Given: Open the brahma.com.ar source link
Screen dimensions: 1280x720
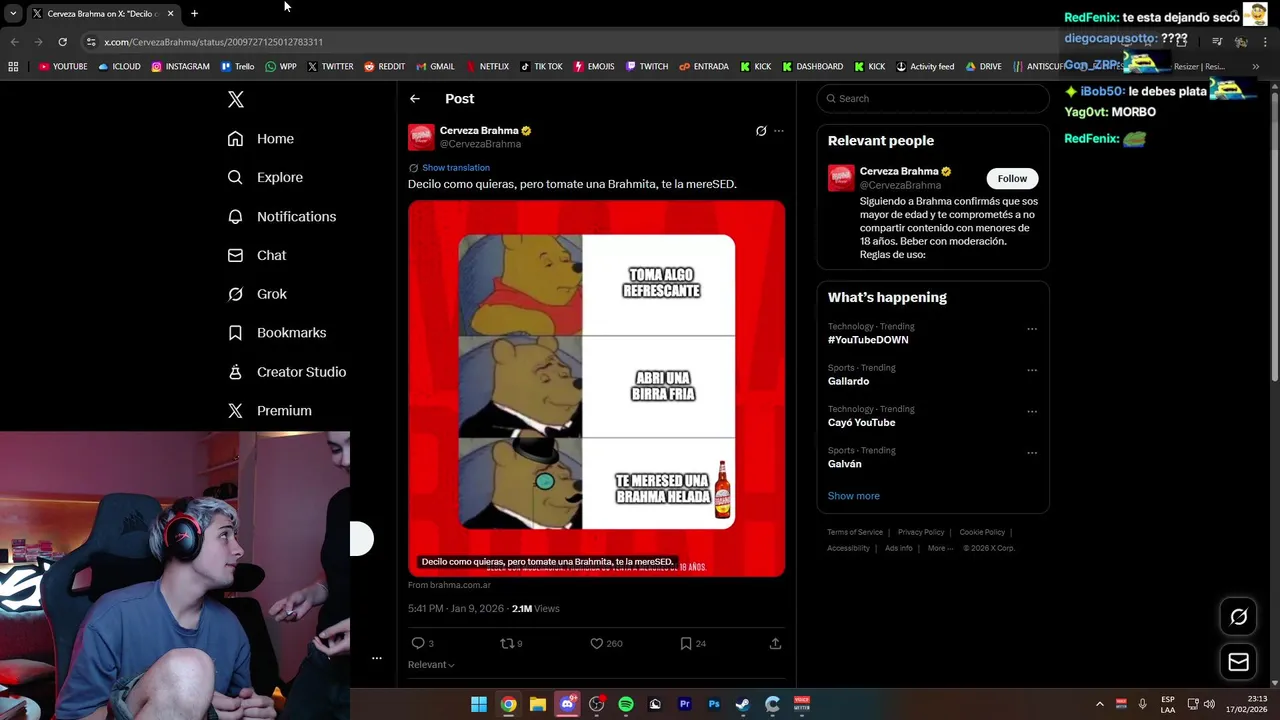Looking at the screenshot, I should [x=449, y=585].
